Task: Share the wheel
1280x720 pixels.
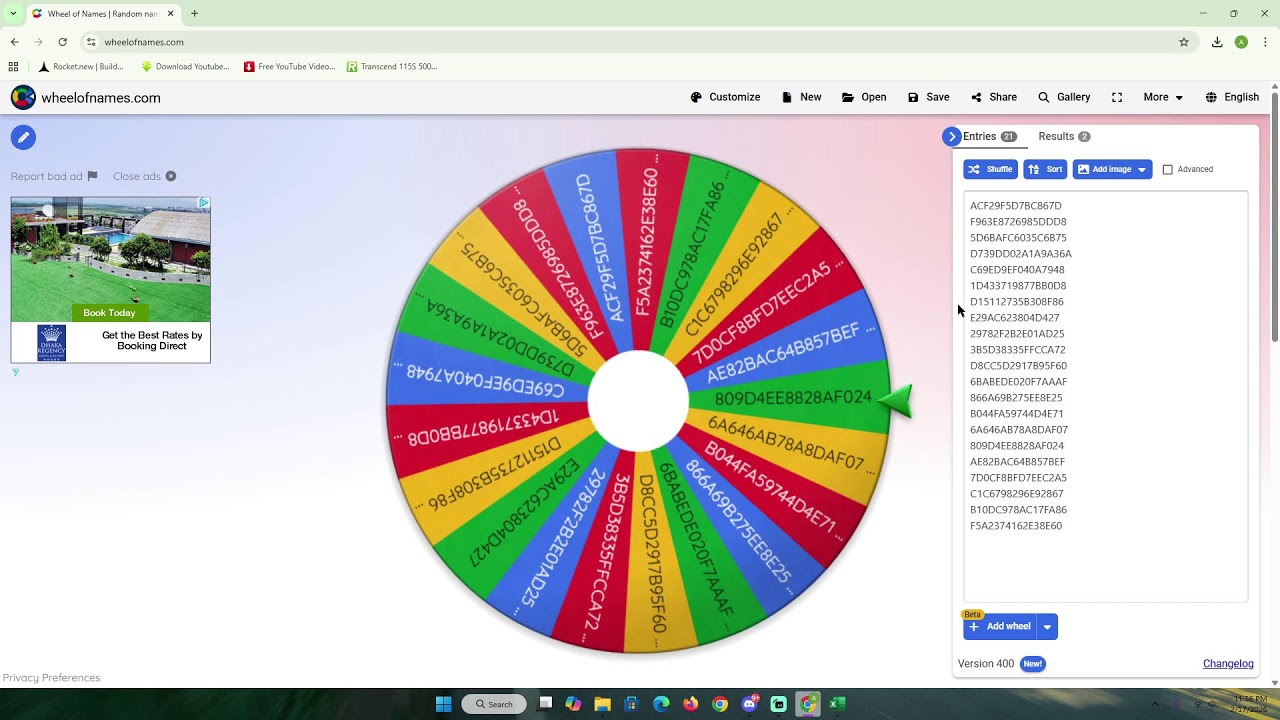Action: pos(993,97)
